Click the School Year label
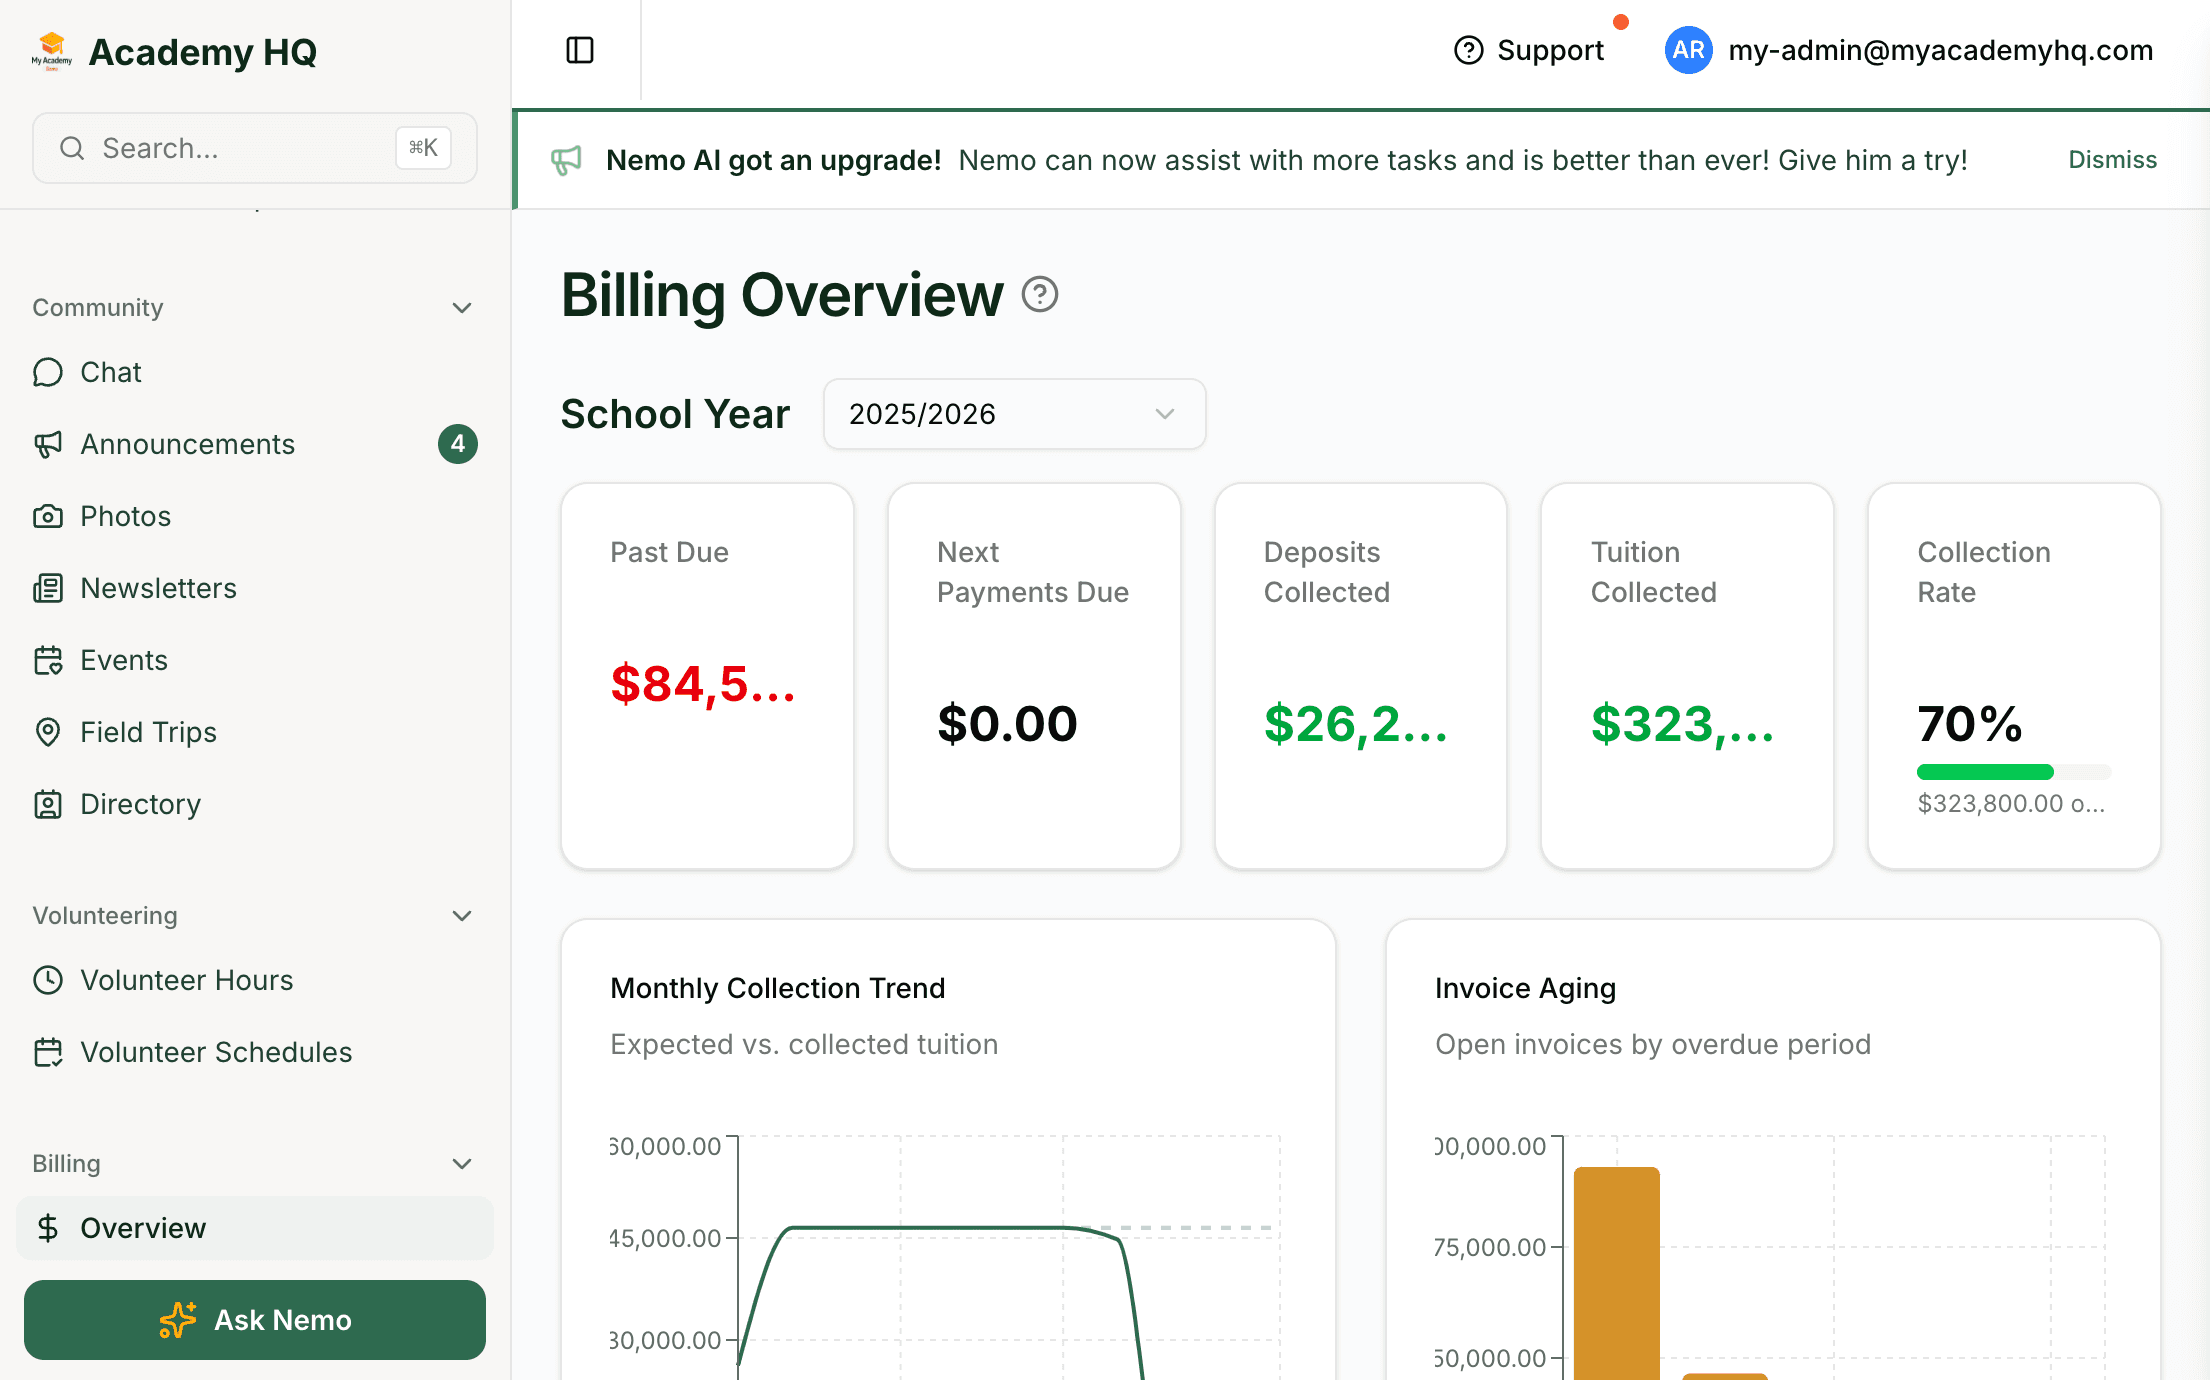The height and width of the screenshot is (1380, 2210). (x=675, y=414)
